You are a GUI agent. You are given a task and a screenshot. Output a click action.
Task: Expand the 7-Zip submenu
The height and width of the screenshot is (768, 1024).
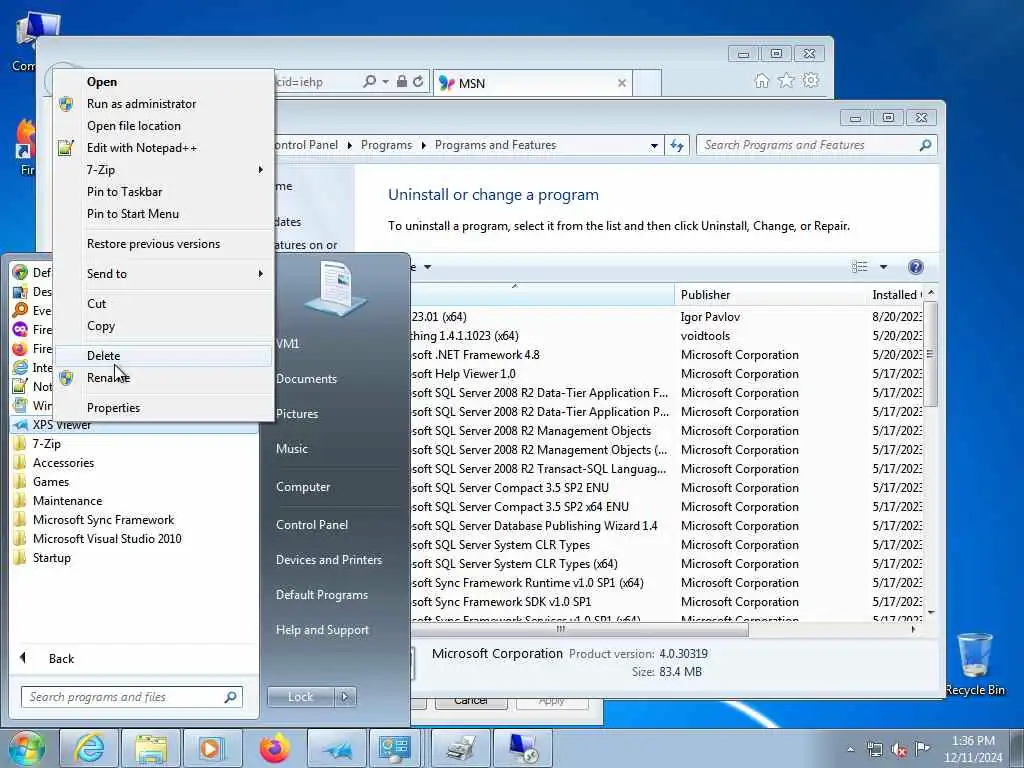pyautogui.click(x=163, y=170)
